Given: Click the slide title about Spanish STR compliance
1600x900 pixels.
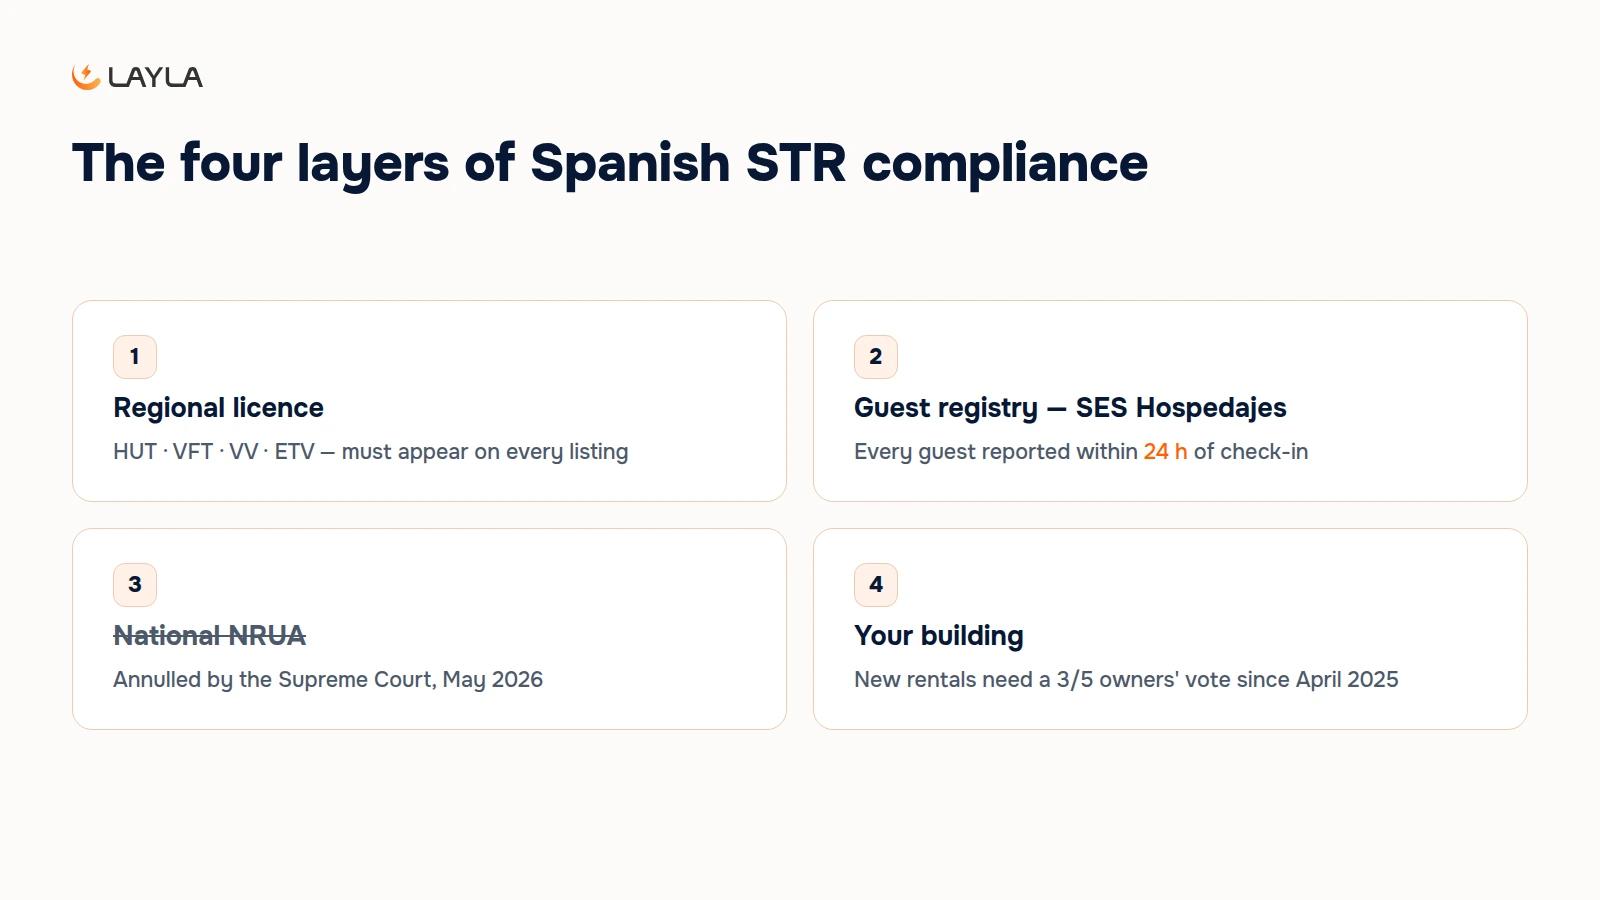Looking at the screenshot, I should (610, 163).
